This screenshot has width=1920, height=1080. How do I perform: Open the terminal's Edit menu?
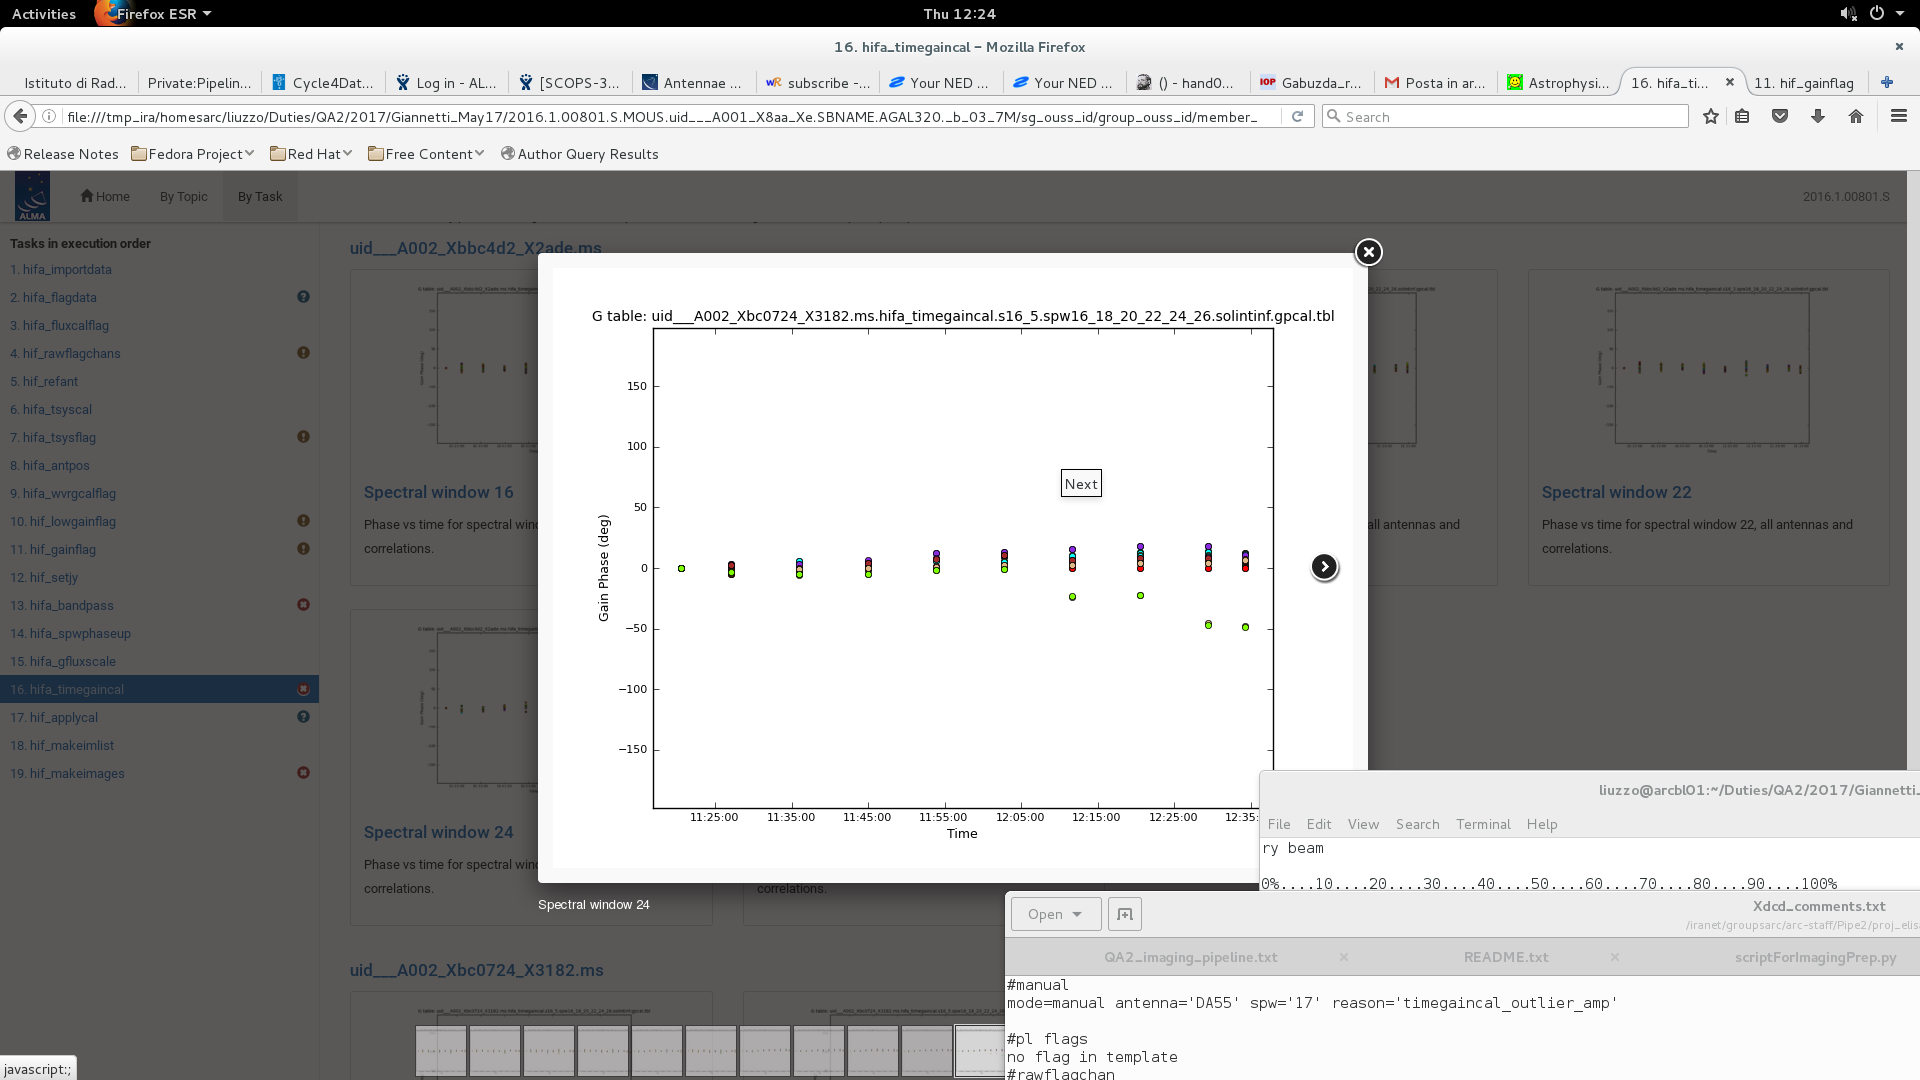pyautogui.click(x=1319, y=824)
